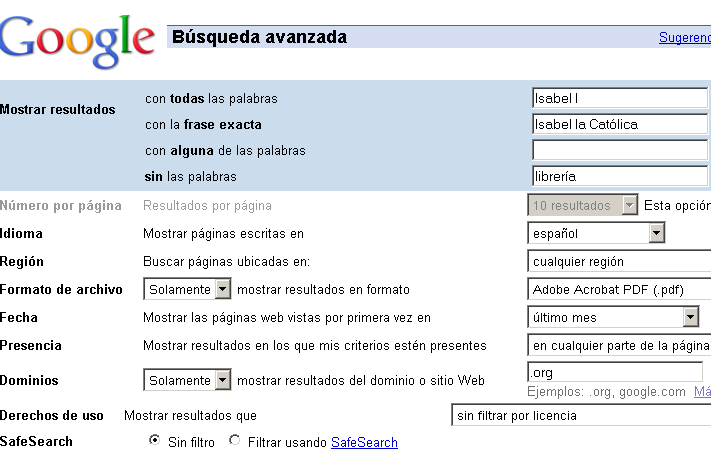This screenshot has height=464, width=711.
Task: Click the 'Mostrar resultados que' text
Action: coord(190,415)
